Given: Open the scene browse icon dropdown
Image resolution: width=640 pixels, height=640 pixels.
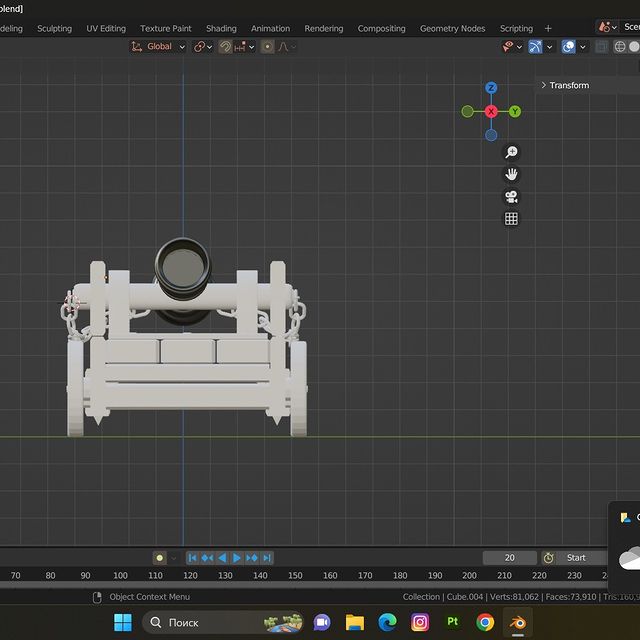Looking at the screenshot, I should (x=607, y=27).
